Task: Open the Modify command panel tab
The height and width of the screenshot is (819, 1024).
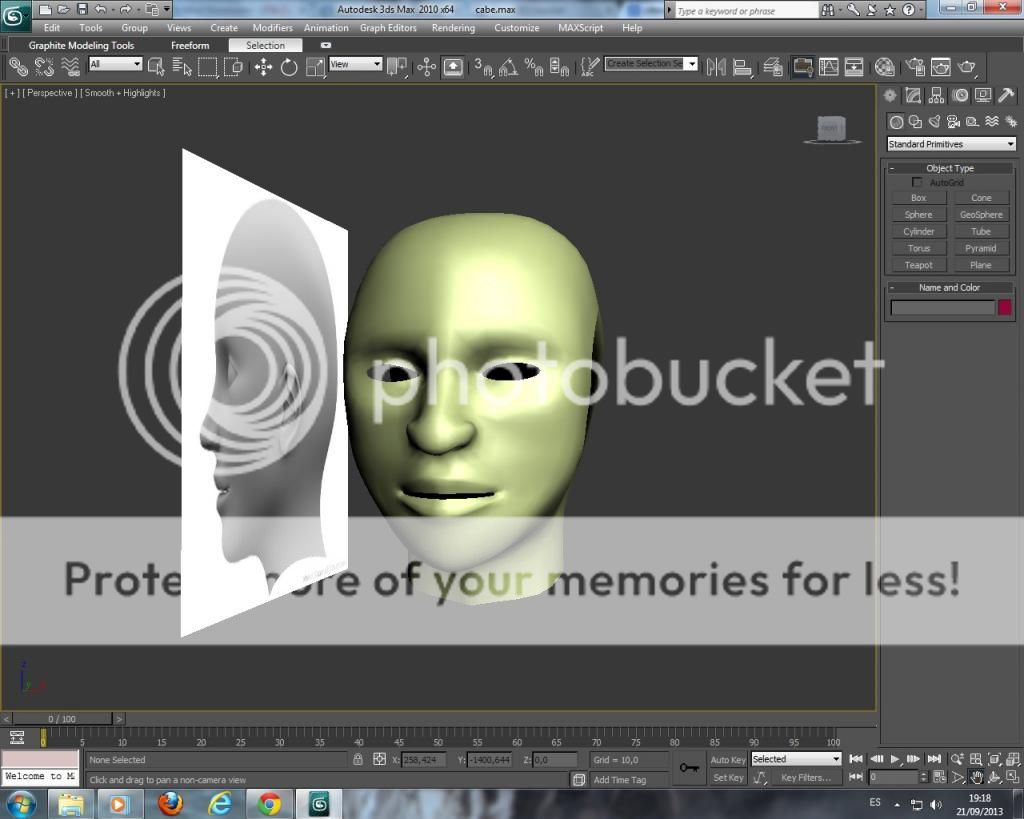Action: pos(913,96)
